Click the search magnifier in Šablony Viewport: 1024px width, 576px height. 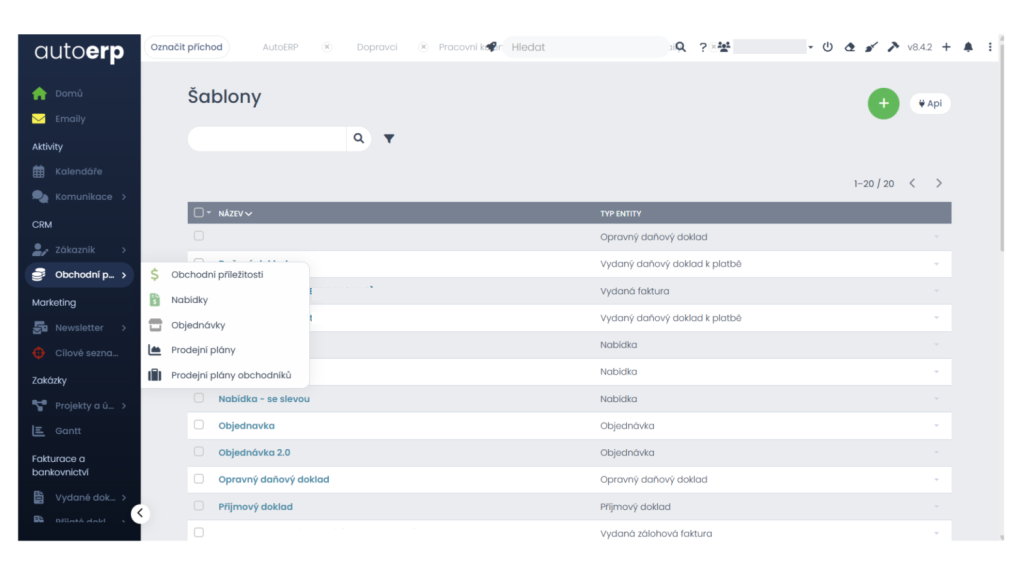tap(359, 139)
